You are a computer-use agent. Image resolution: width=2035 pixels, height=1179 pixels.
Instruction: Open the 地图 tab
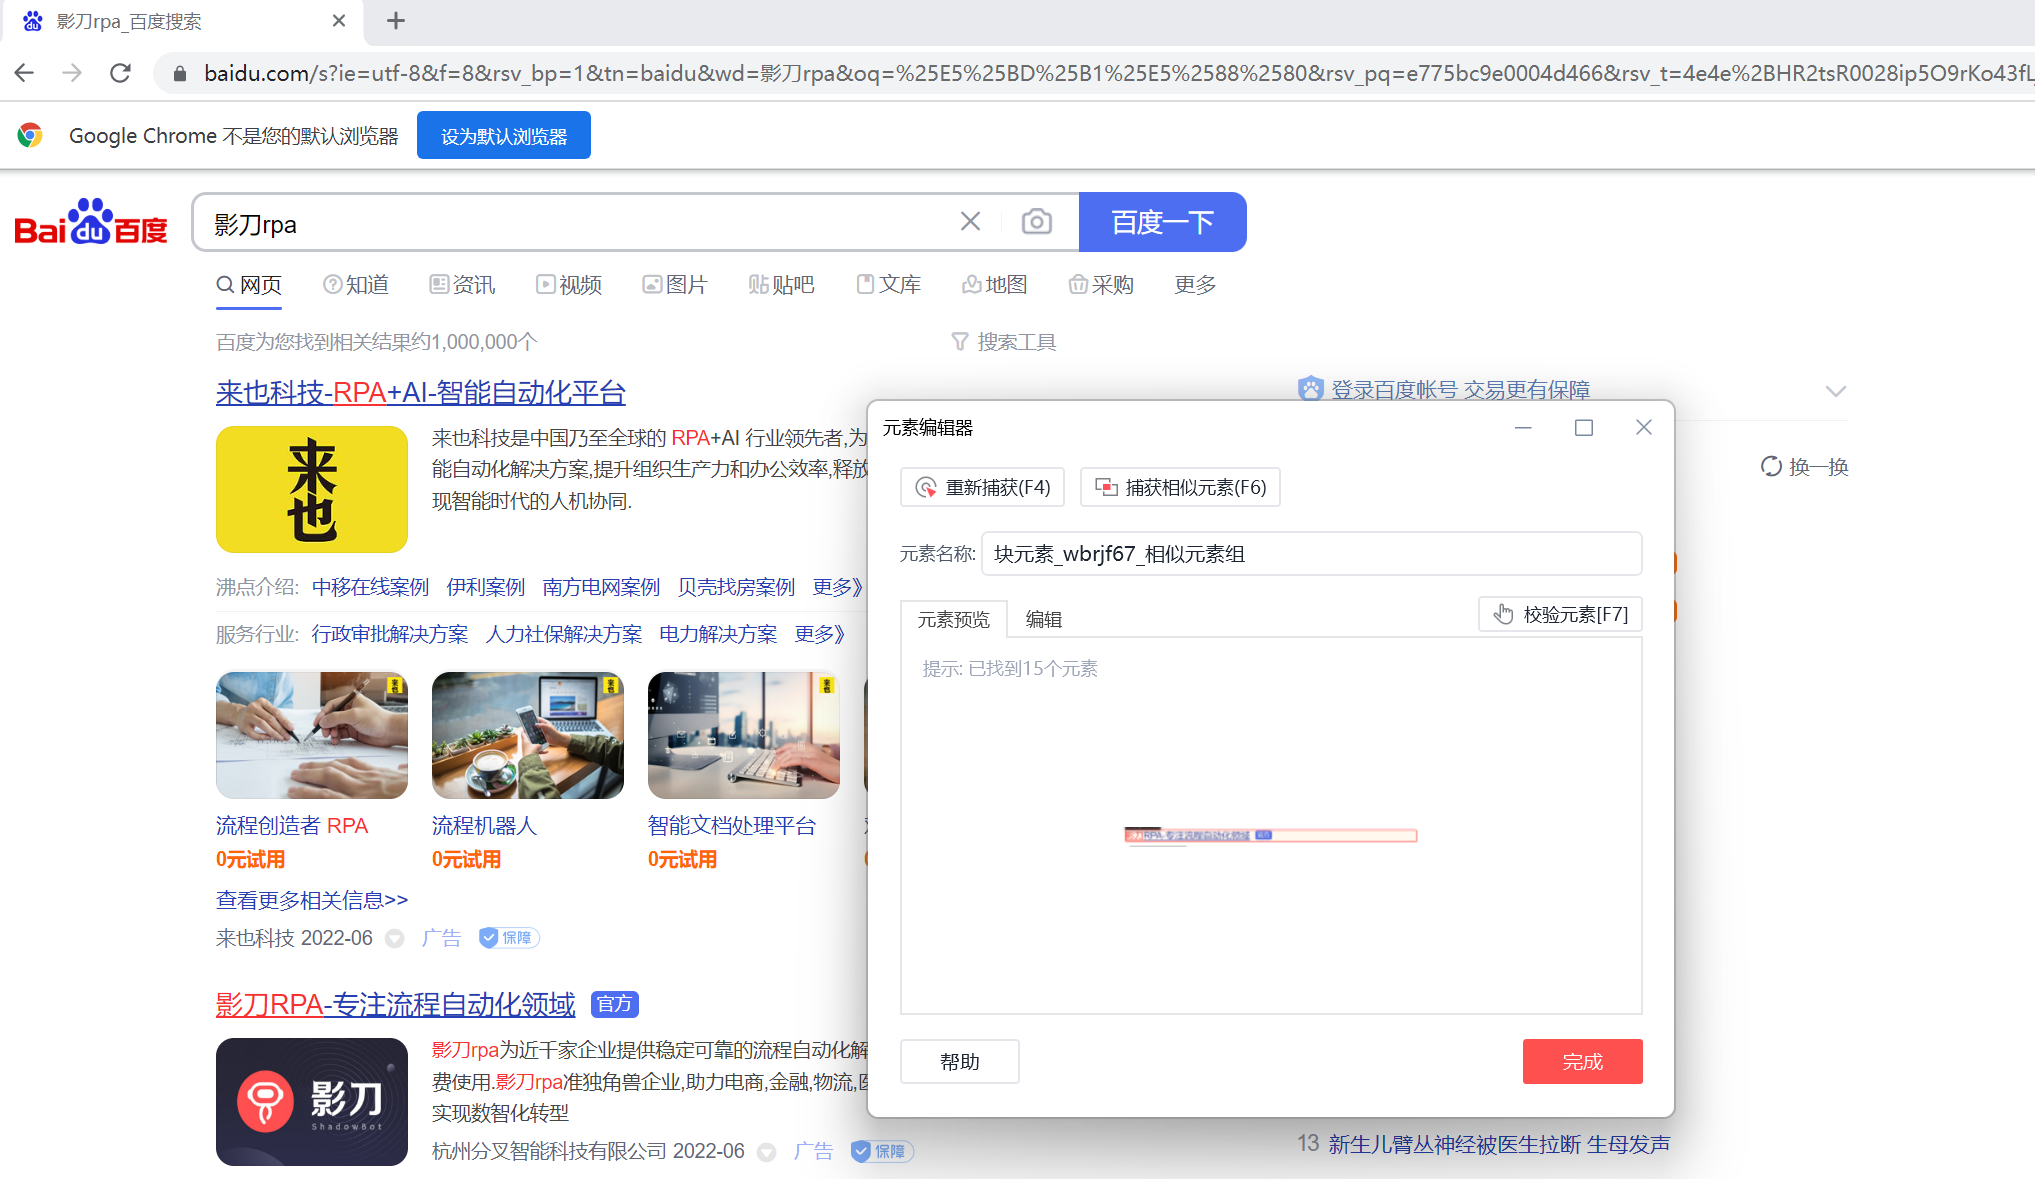pos(994,285)
